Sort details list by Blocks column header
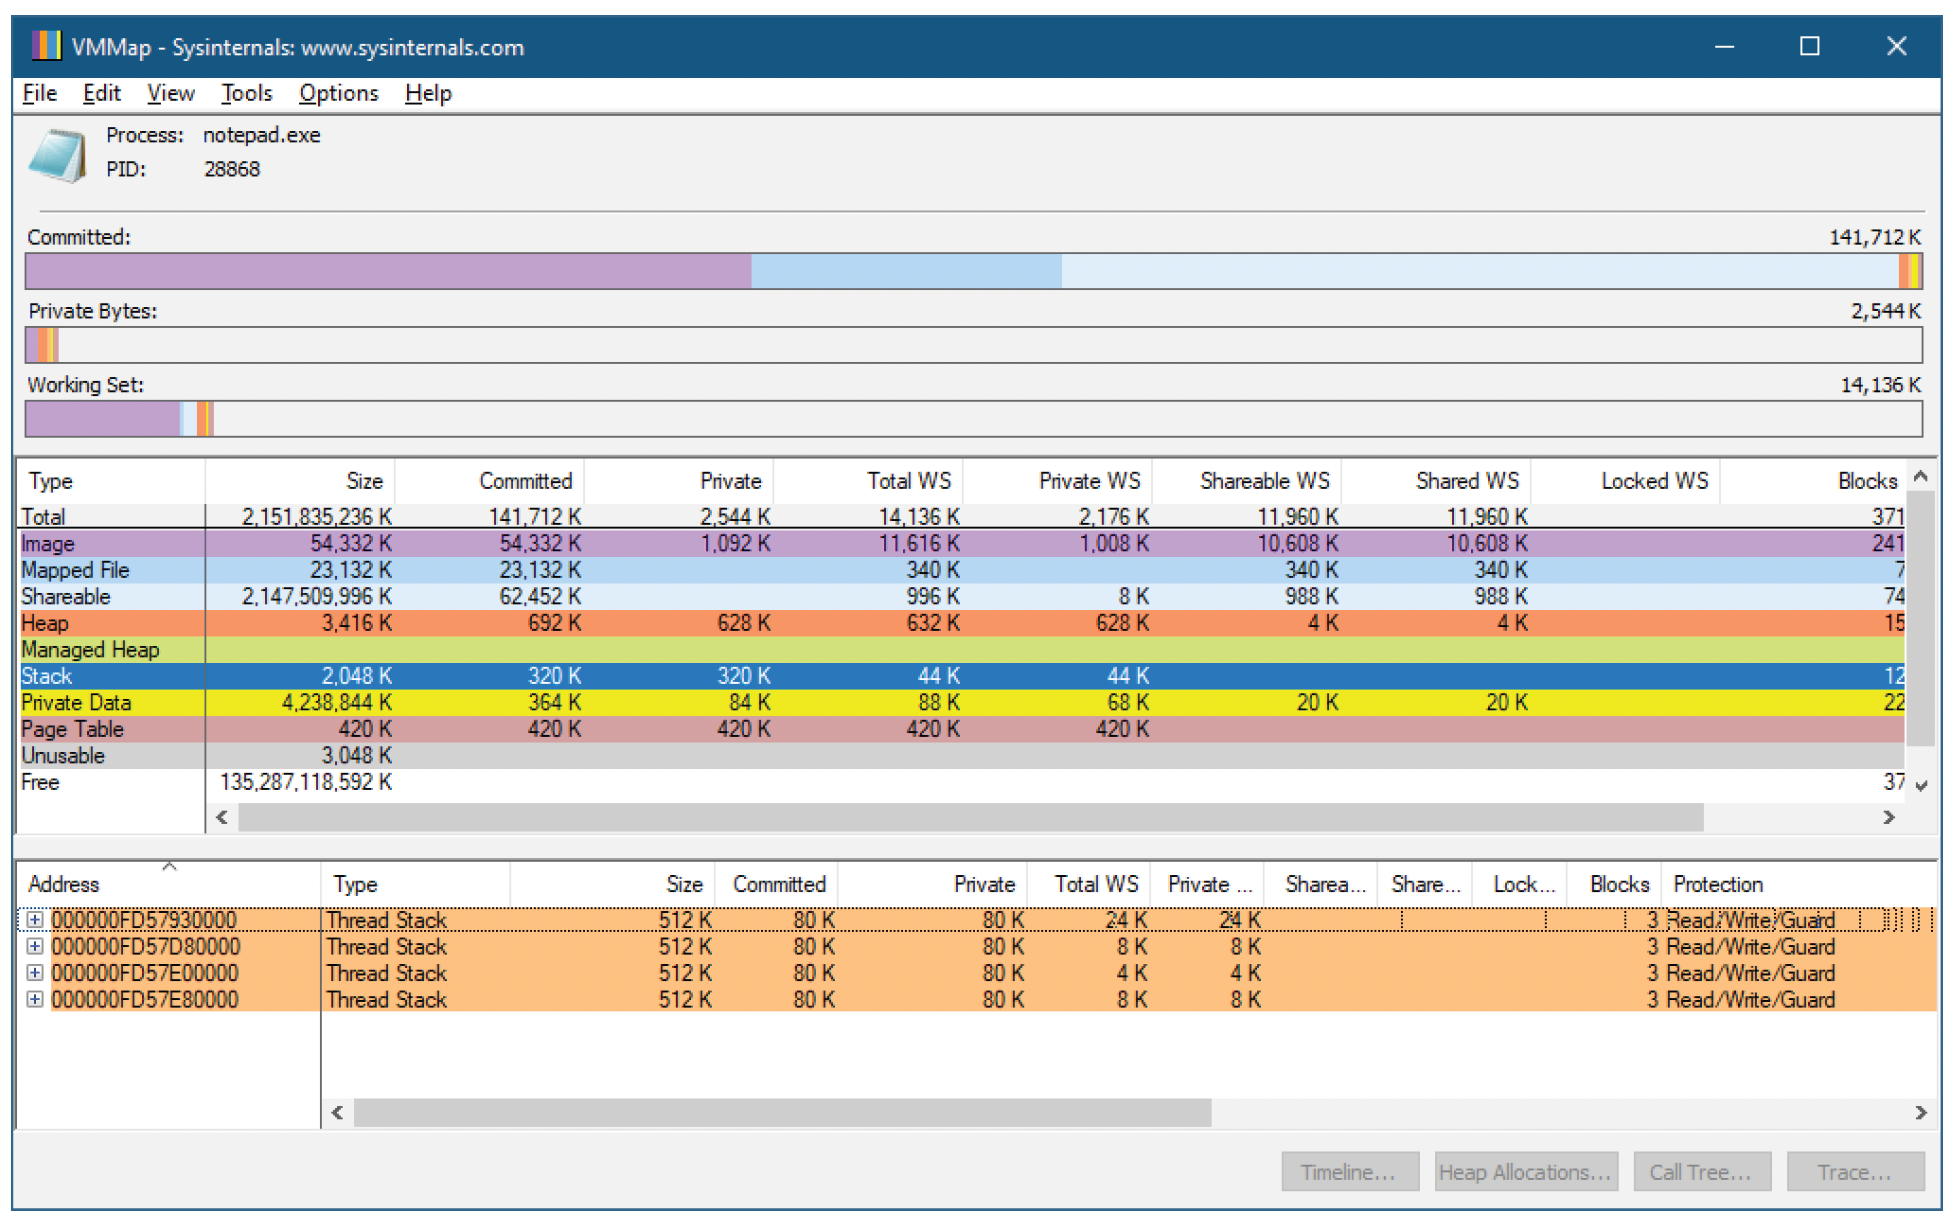Screen dimensions: 1956x1228 pyautogui.click(x=1613, y=884)
